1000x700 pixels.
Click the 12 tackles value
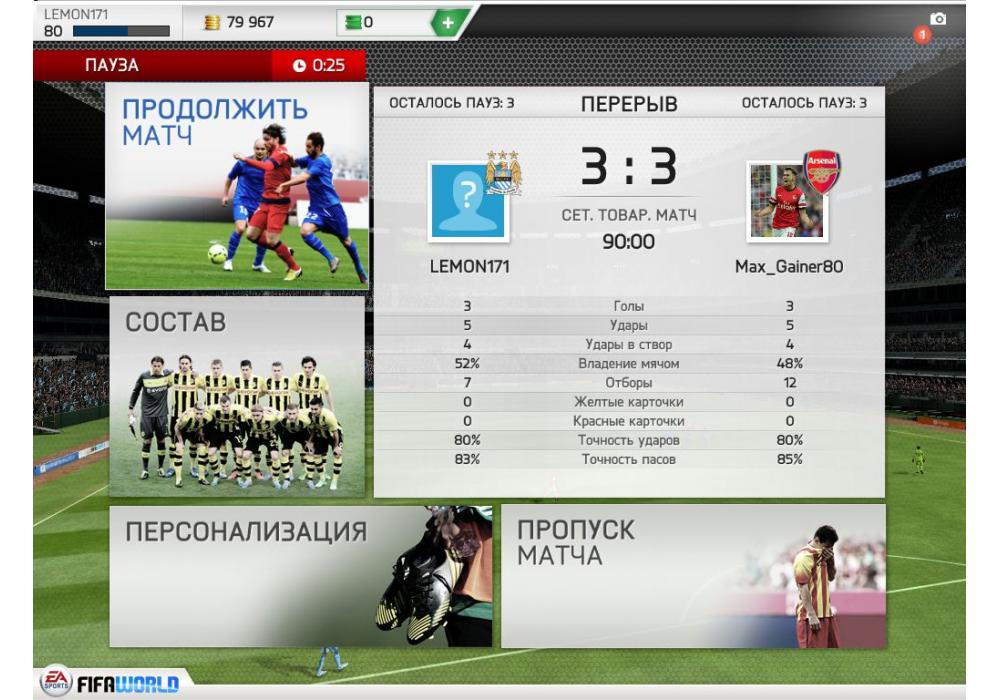click(x=790, y=383)
